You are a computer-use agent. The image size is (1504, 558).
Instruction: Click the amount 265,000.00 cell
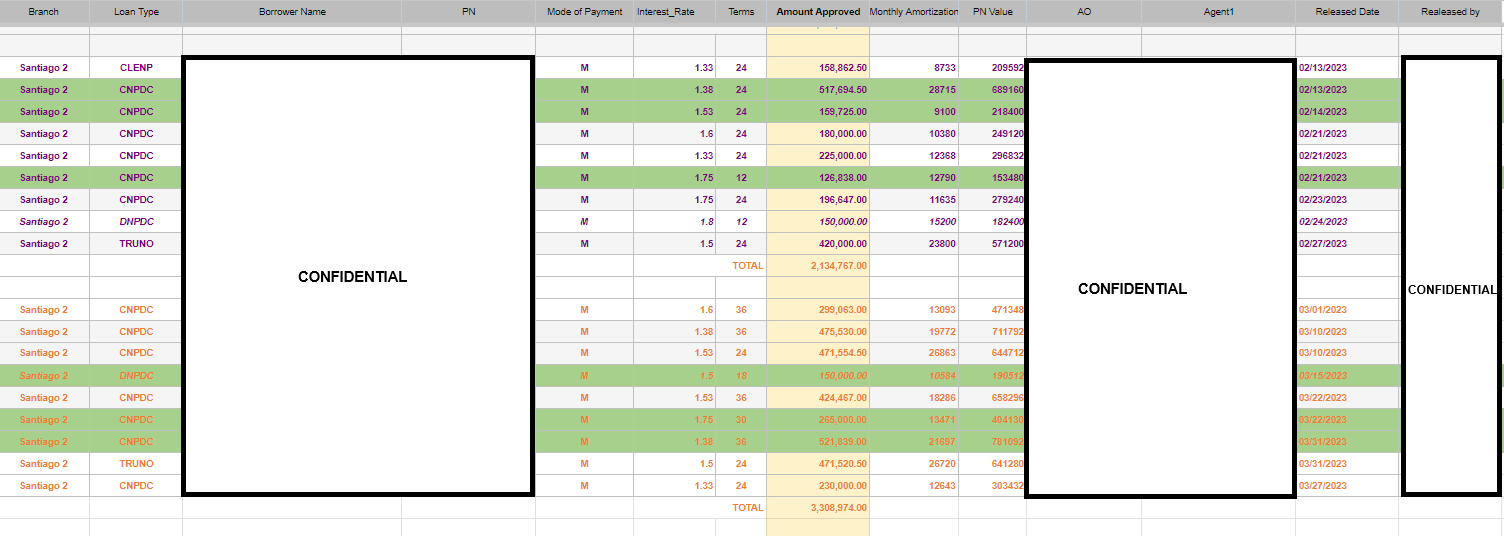(x=818, y=420)
